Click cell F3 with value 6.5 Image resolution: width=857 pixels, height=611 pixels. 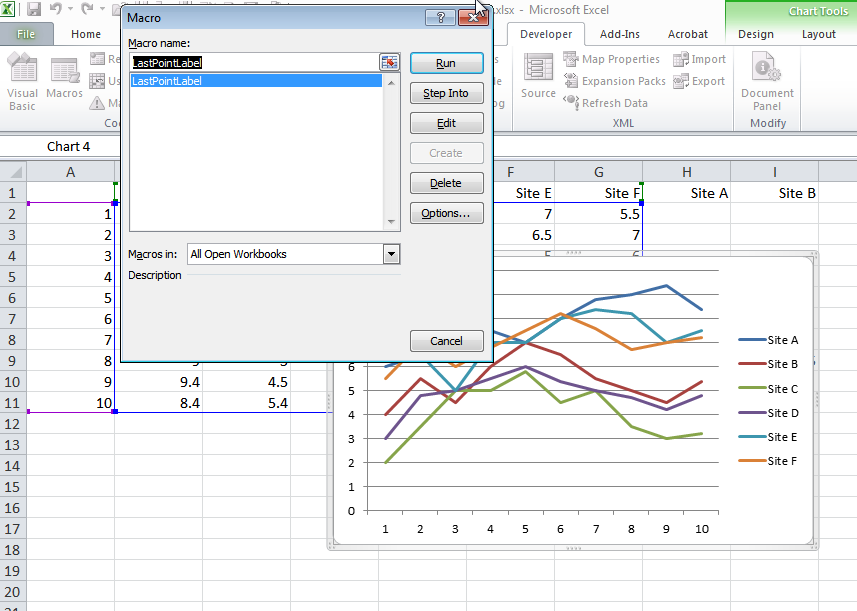coord(524,235)
